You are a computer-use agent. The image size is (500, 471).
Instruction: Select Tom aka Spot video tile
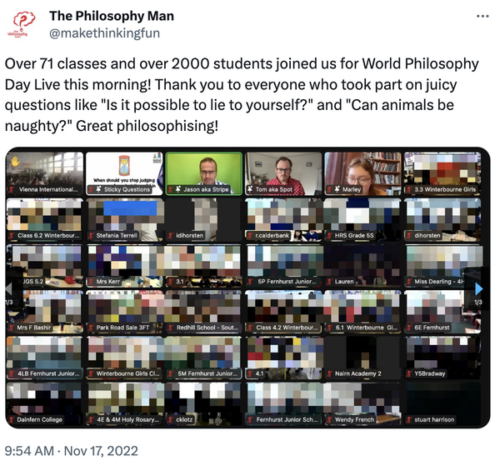click(284, 174)
